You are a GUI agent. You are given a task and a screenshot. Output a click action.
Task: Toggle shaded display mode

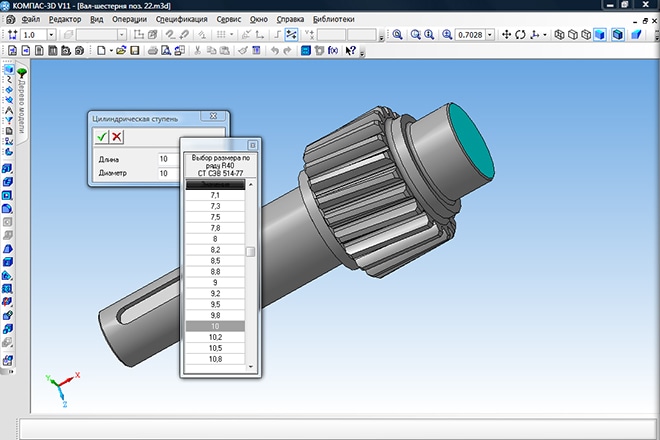click(x=600, y=35)
